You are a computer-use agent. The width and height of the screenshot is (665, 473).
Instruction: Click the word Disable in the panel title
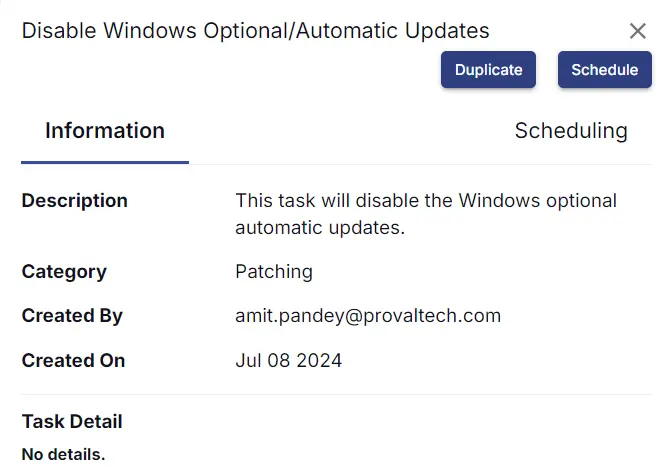click(59, 31)
